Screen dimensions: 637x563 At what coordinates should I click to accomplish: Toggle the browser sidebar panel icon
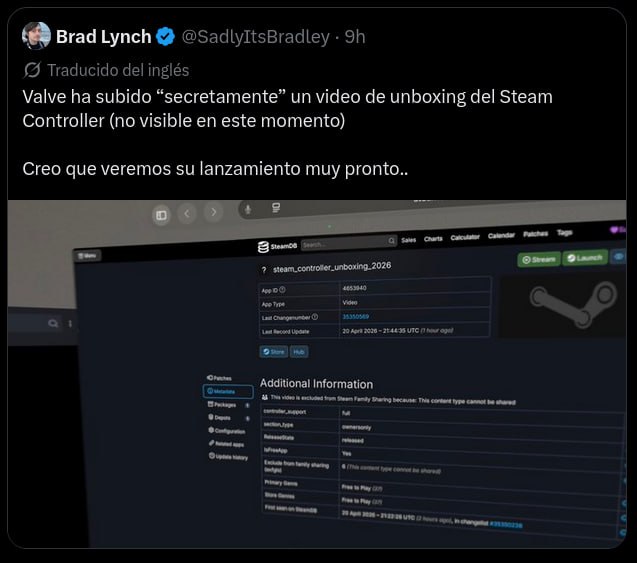pos(161,215)
